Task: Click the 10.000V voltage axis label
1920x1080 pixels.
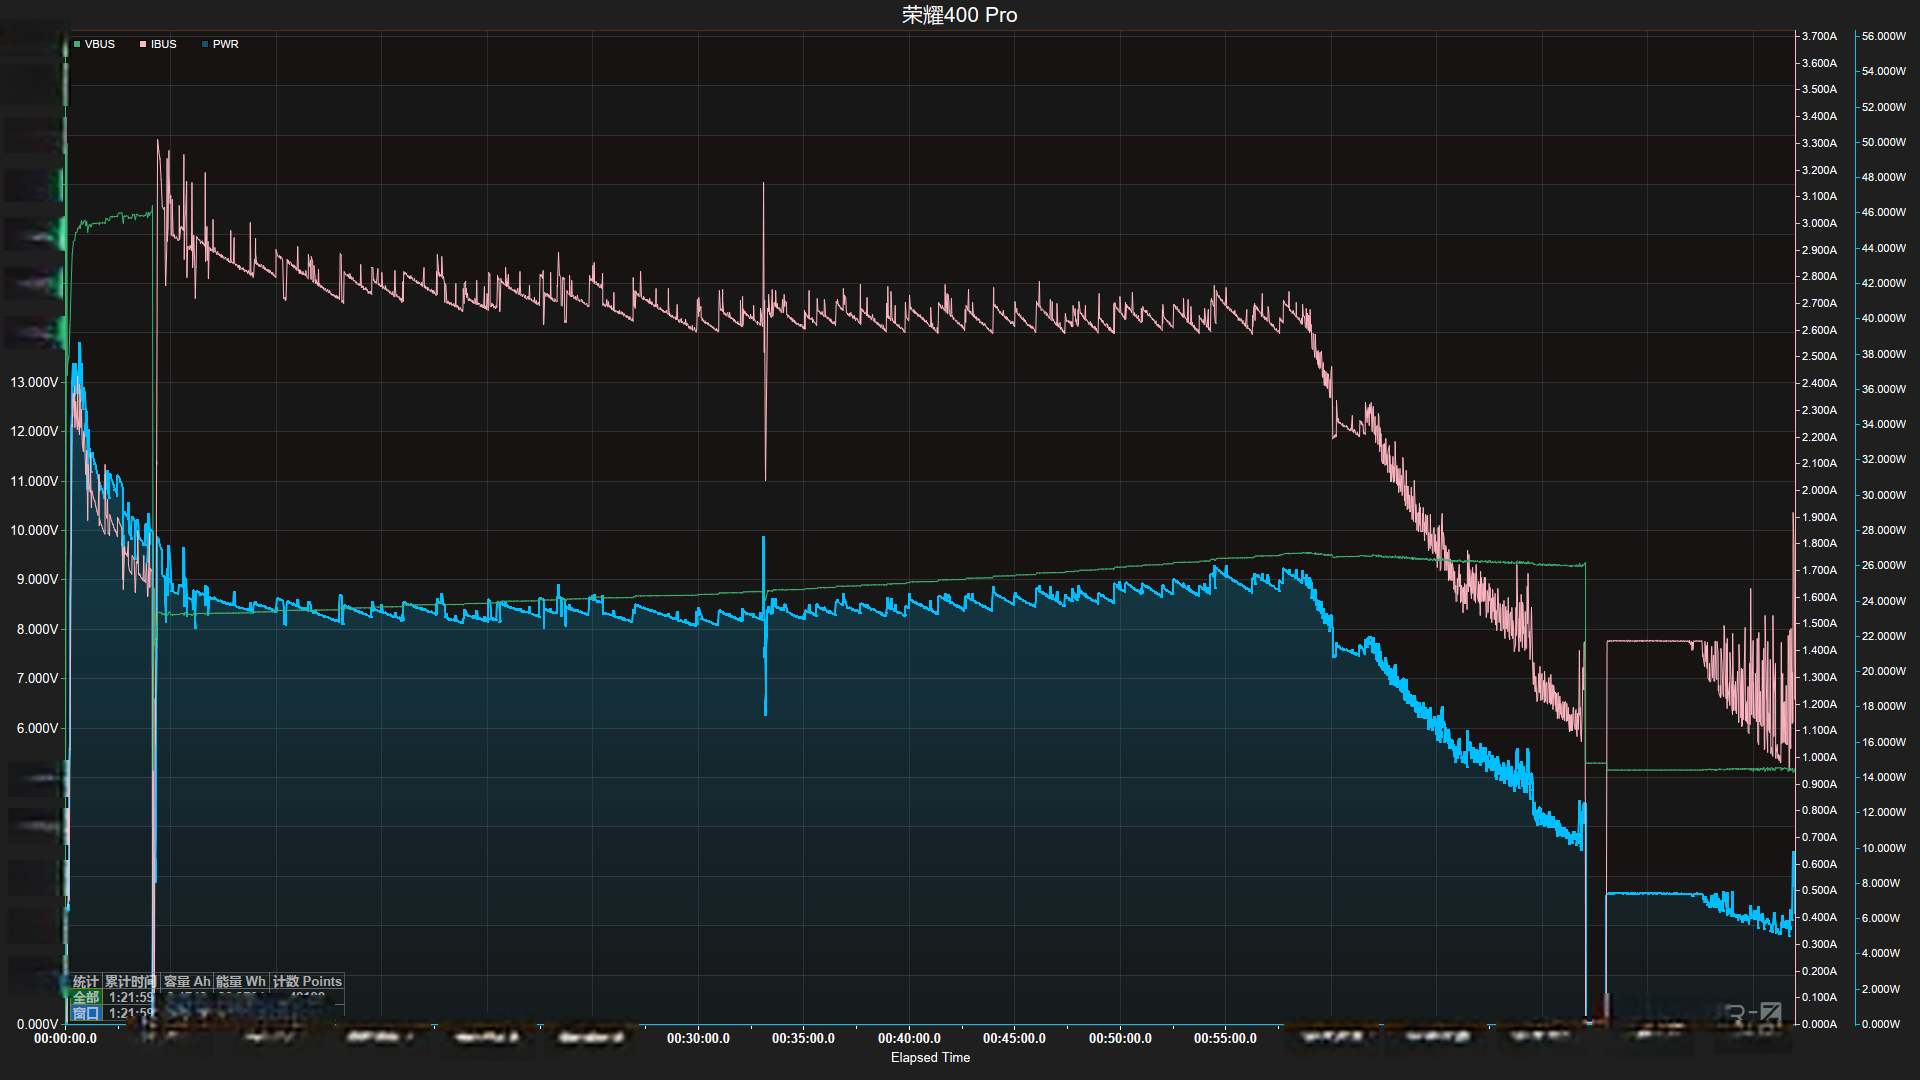Action: tap(34, 530)
